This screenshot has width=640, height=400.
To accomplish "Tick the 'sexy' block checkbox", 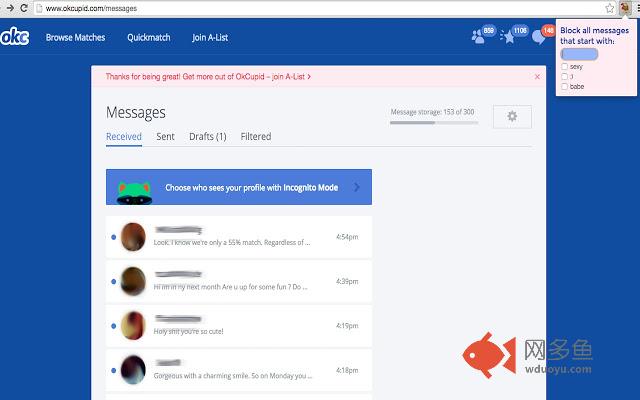I will pyautogui.click(x=564, y=67).
